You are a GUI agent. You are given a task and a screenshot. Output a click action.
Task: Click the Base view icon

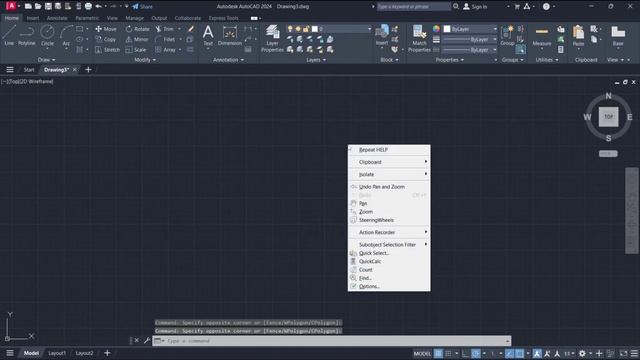(x=618, y=35)
